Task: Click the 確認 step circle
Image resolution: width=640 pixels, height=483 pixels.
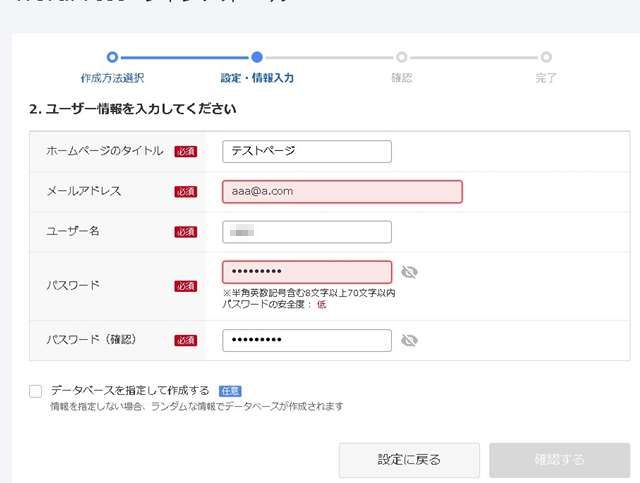Action: coord(401,58)
